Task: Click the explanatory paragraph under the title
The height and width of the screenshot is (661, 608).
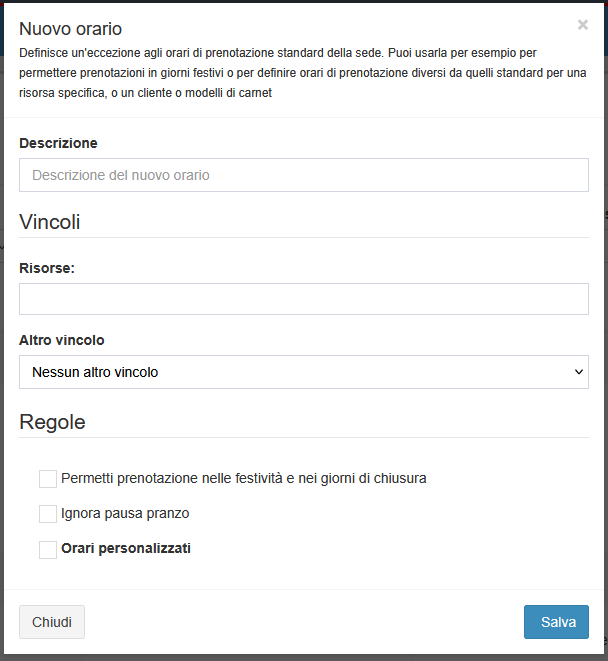Action: [303, 73]
